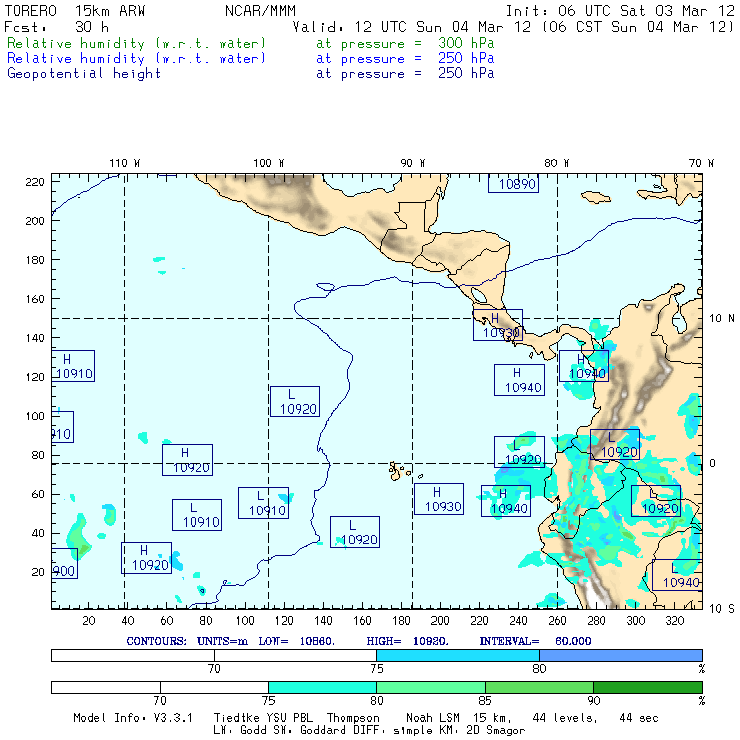Screen dimensions: 740x740
Task: Select the H 10930 marker over Panama
Action: (x=498, y=325)
